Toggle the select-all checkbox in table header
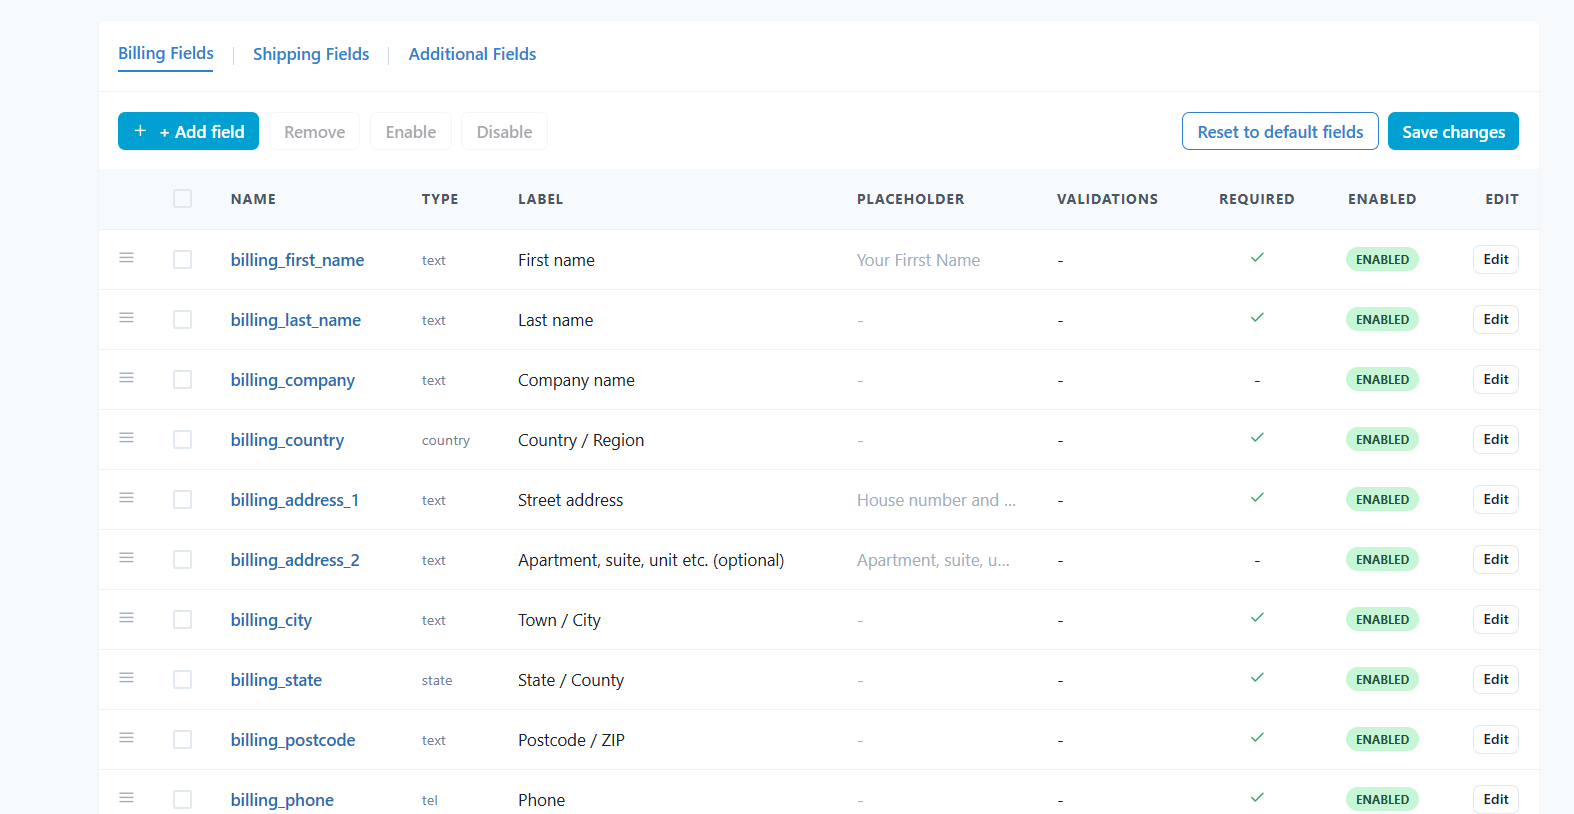 click(182, 199)
